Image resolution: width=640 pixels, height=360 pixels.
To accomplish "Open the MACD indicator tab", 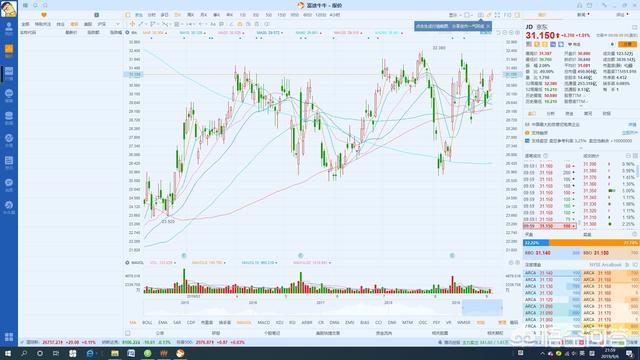I will click(x=263, y=322).
